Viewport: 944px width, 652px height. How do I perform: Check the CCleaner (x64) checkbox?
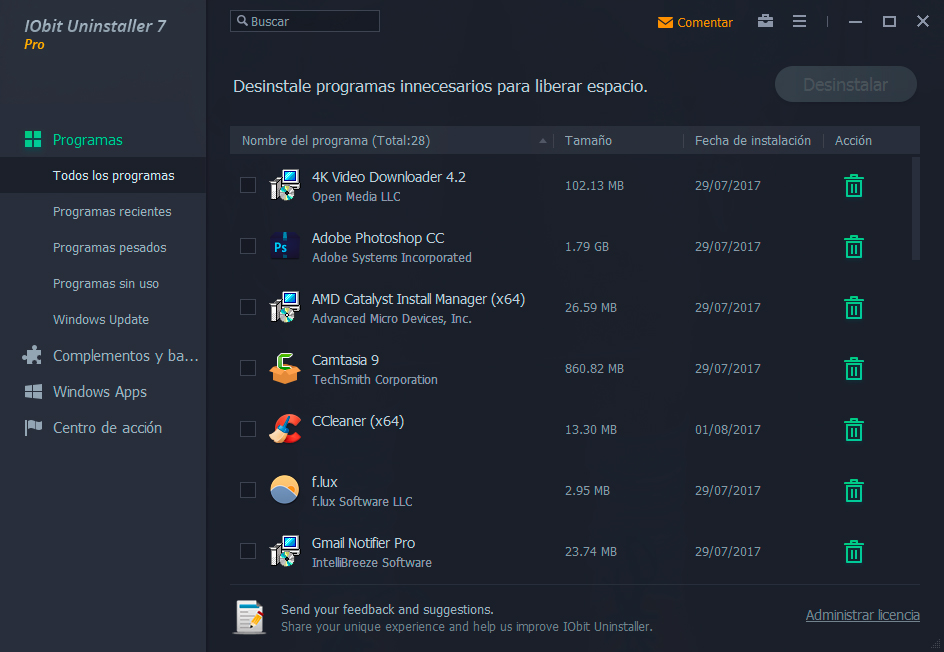248,429
